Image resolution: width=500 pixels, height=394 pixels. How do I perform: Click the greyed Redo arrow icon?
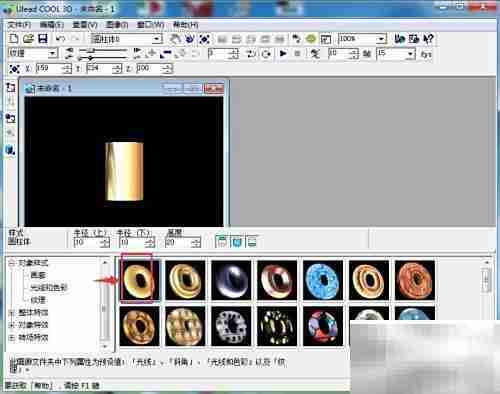click(75, 39)
